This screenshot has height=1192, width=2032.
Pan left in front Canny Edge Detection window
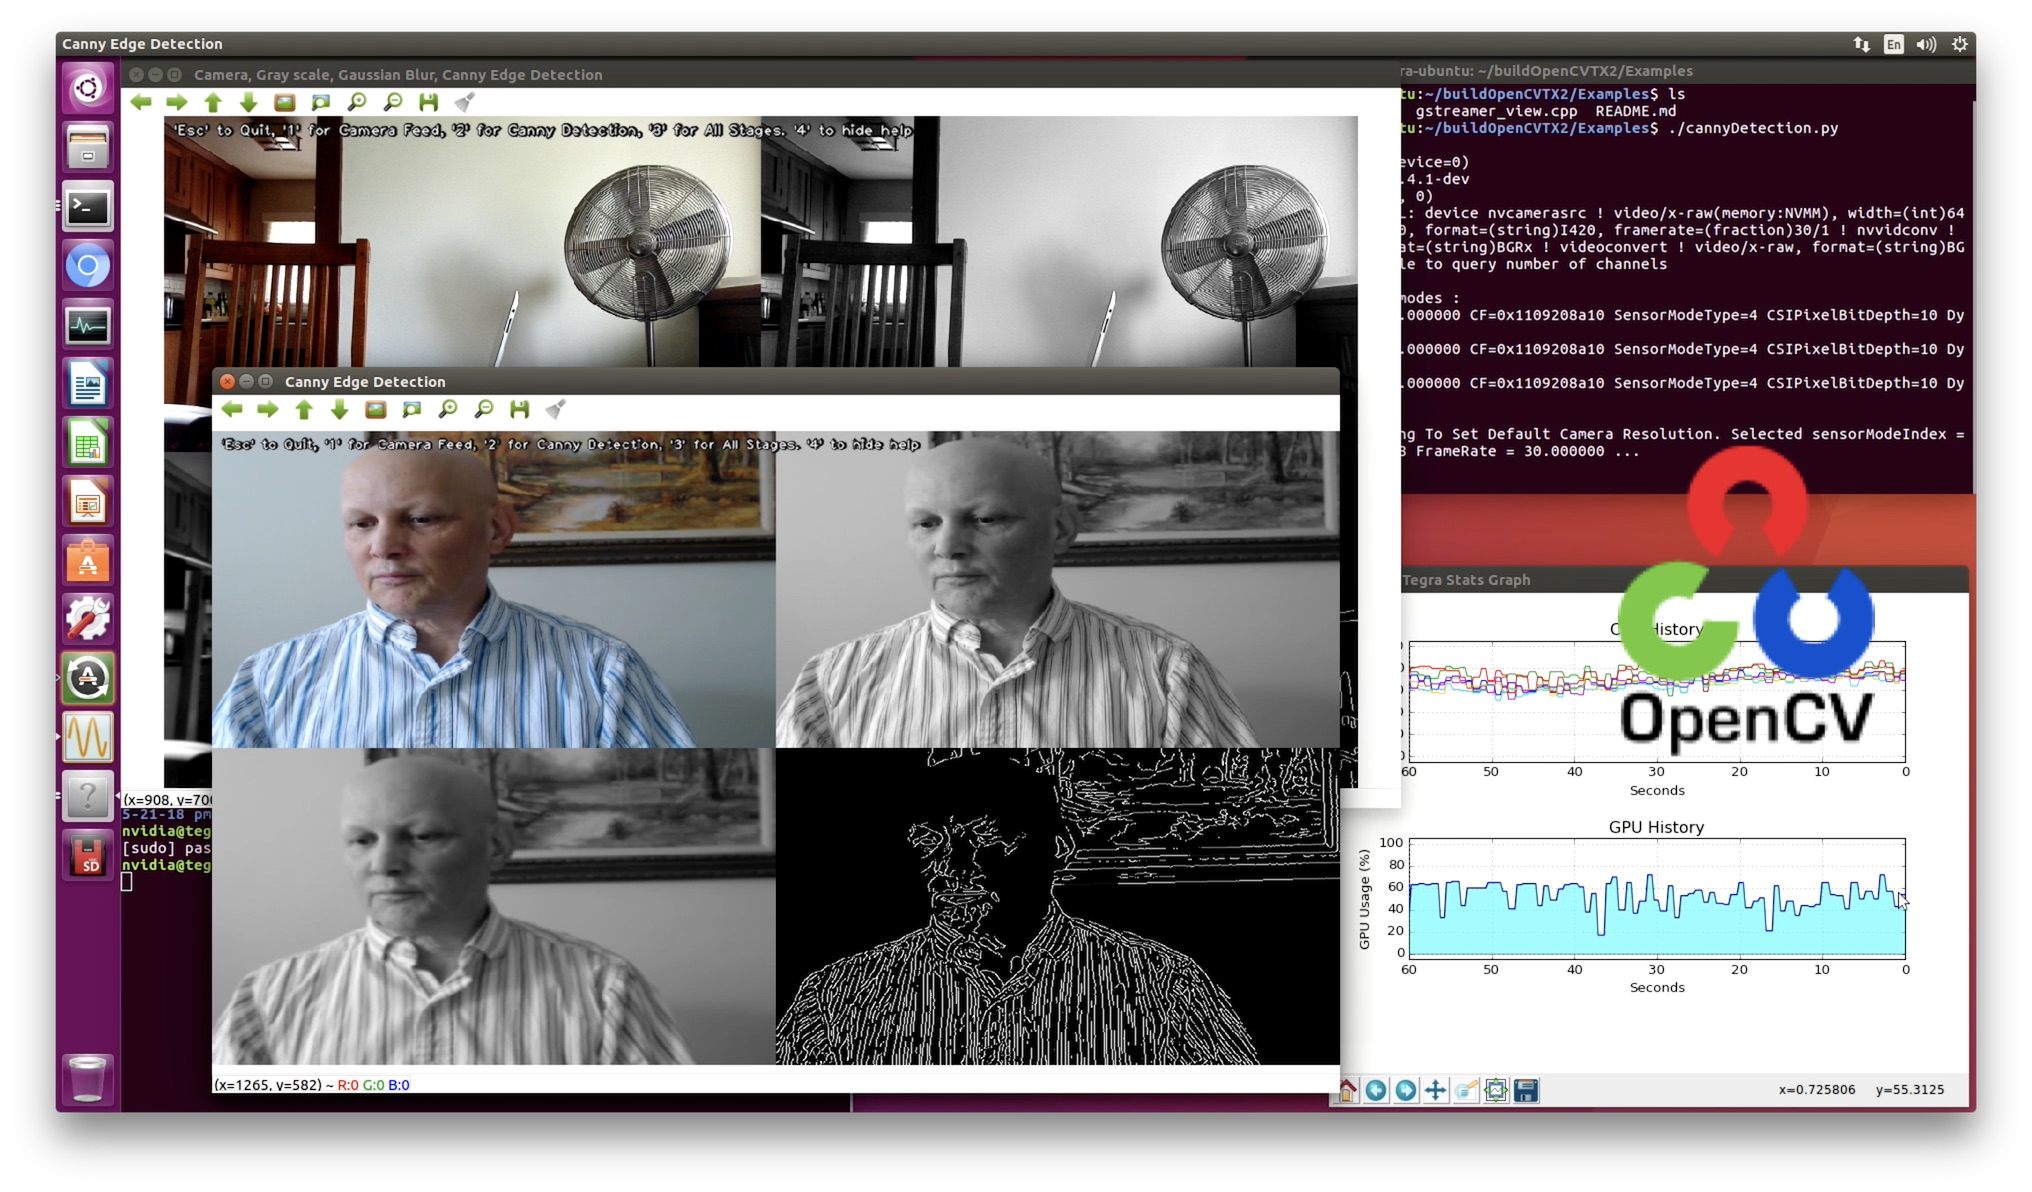[x=232, y=409]
